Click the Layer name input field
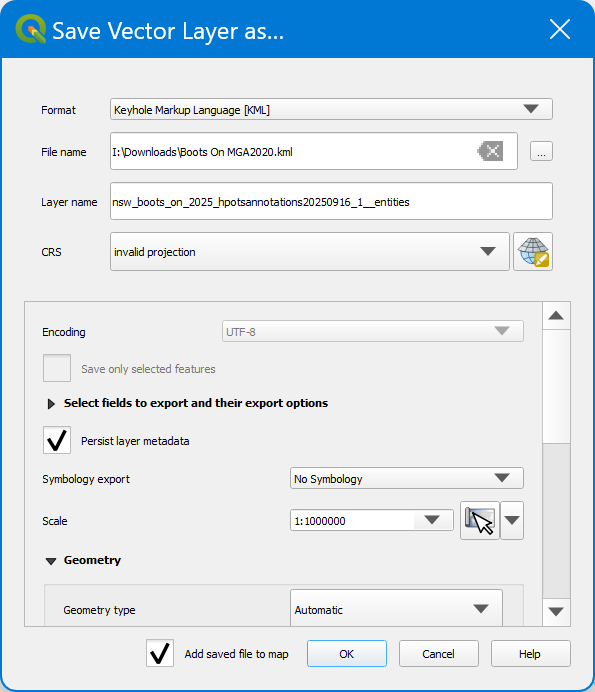The width and height of the screenshot is (595, 692). (x=331, y=201)
